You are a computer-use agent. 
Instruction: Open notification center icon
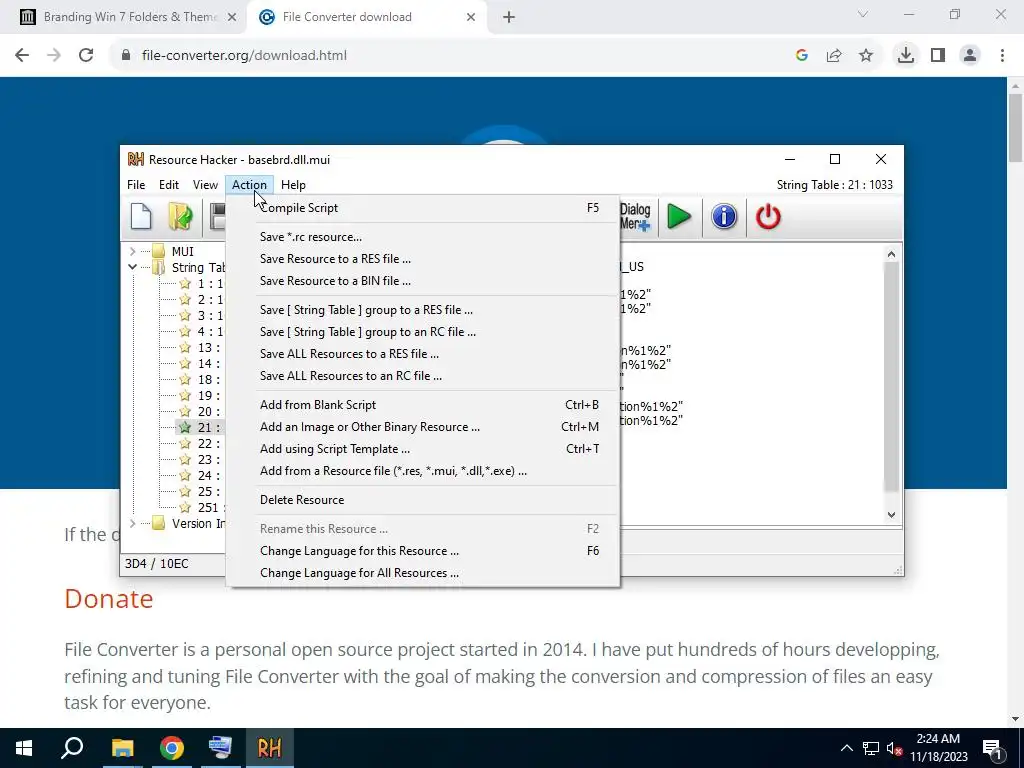(992, 748)
